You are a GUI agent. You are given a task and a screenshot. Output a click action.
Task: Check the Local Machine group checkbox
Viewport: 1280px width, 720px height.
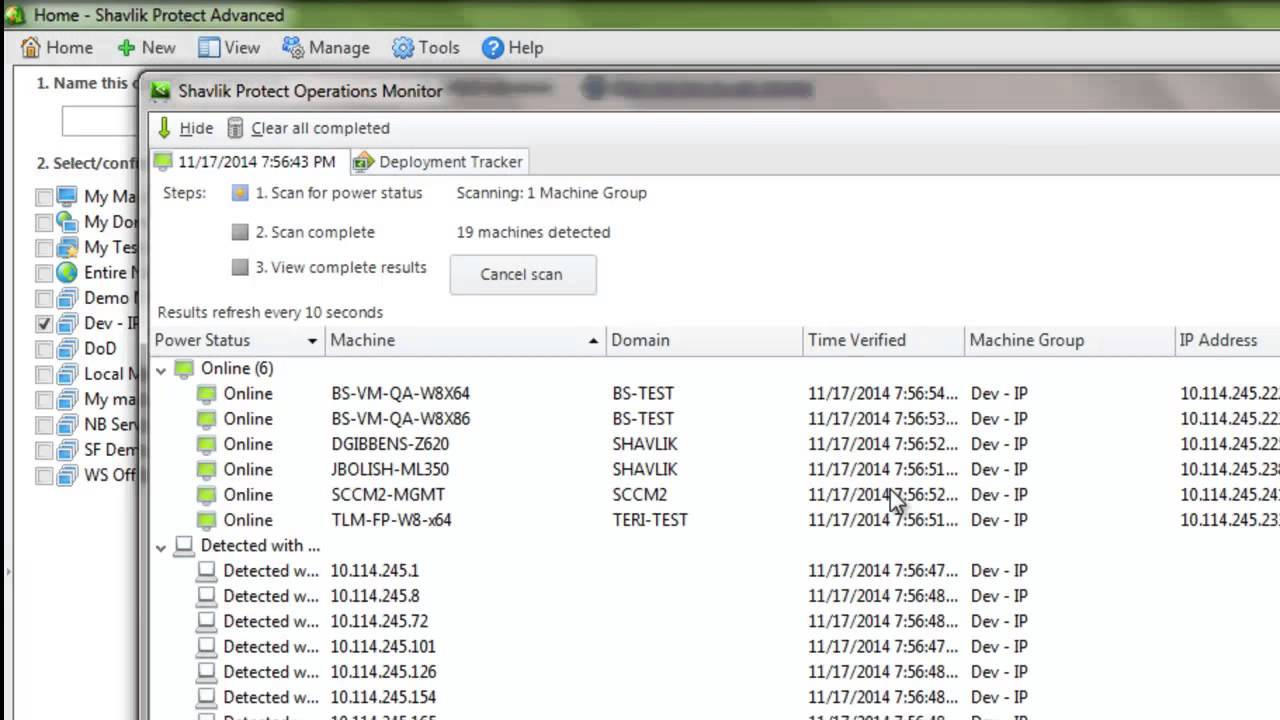pos(43,374)
